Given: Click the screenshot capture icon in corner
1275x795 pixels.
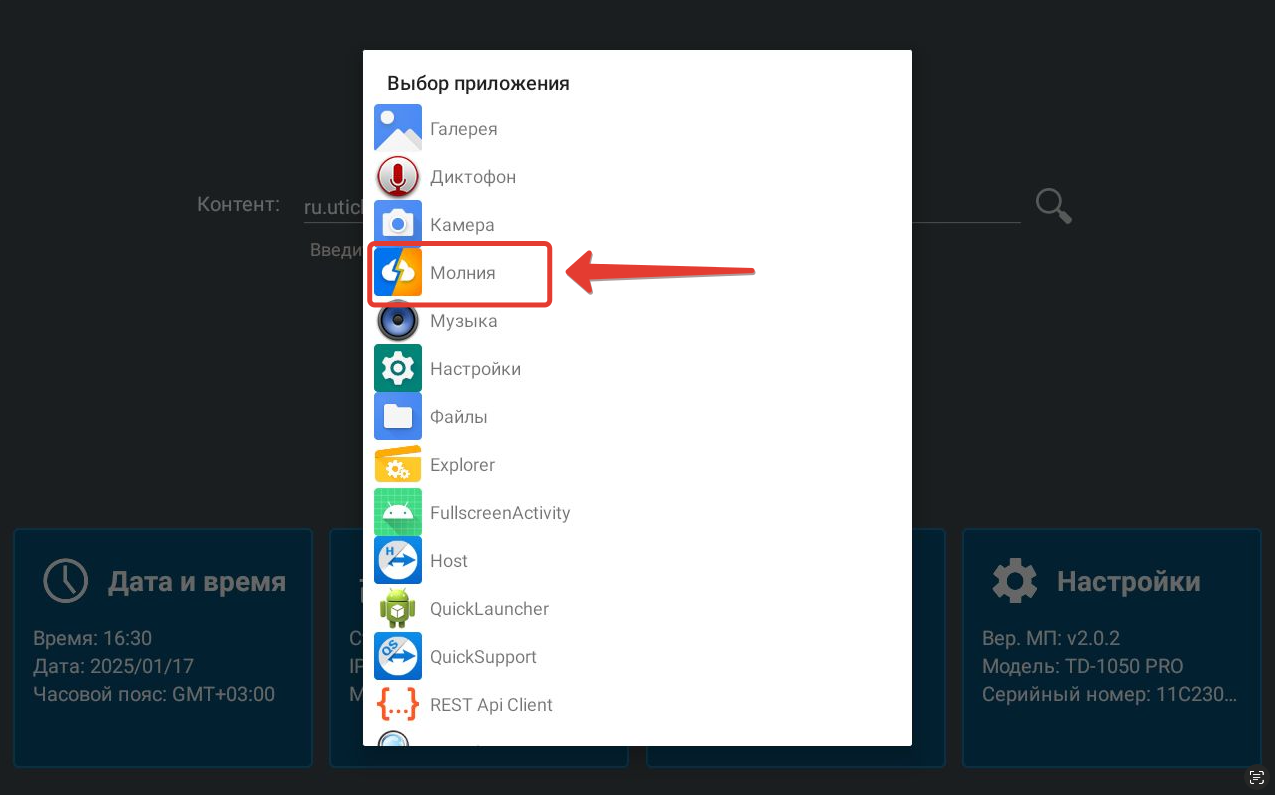Looking at the screenshot, I should point(1257,777).
